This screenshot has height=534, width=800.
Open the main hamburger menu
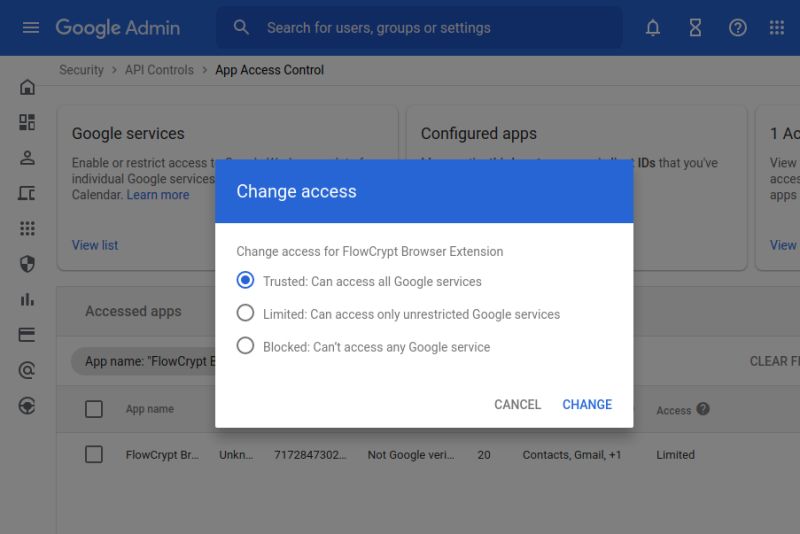tap(31, 28)
